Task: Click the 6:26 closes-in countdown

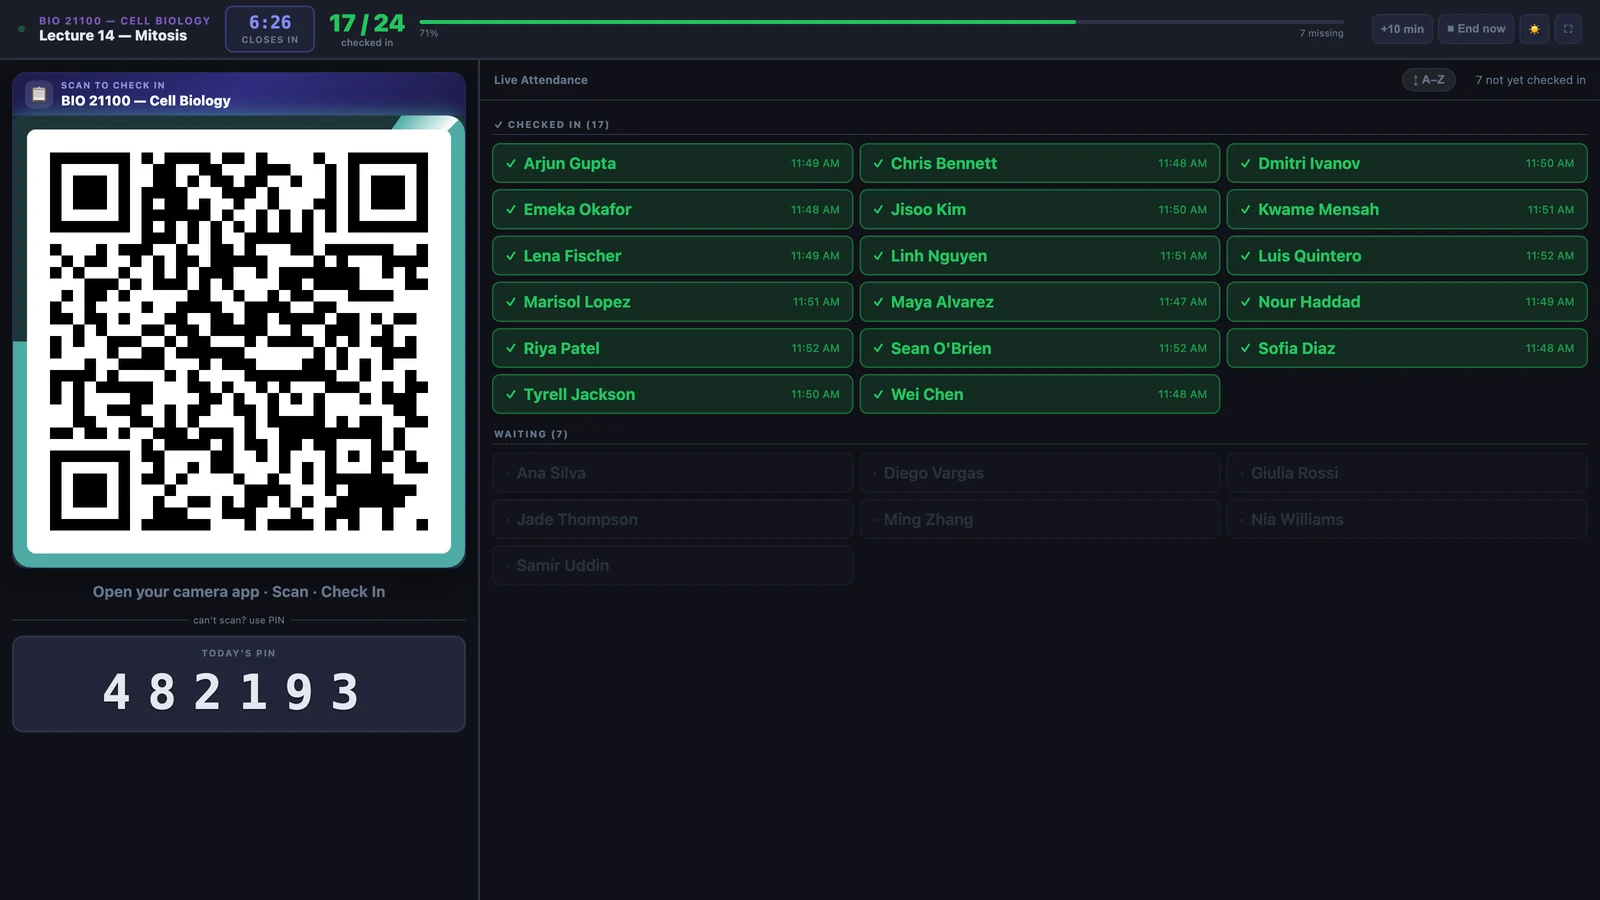Action: pos(270,29)
